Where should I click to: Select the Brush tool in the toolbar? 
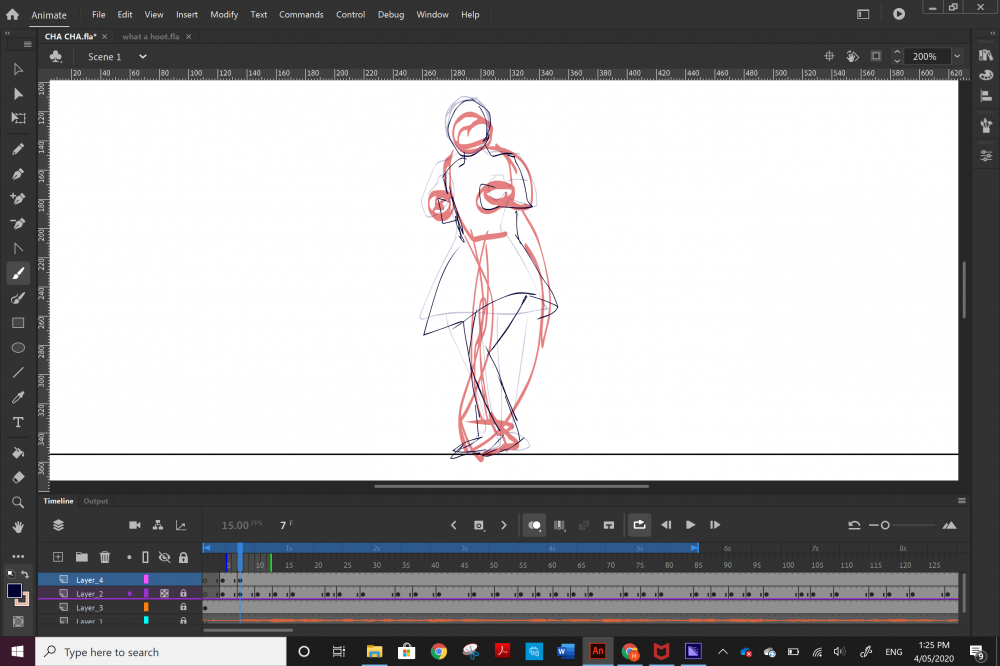(18, 273)
